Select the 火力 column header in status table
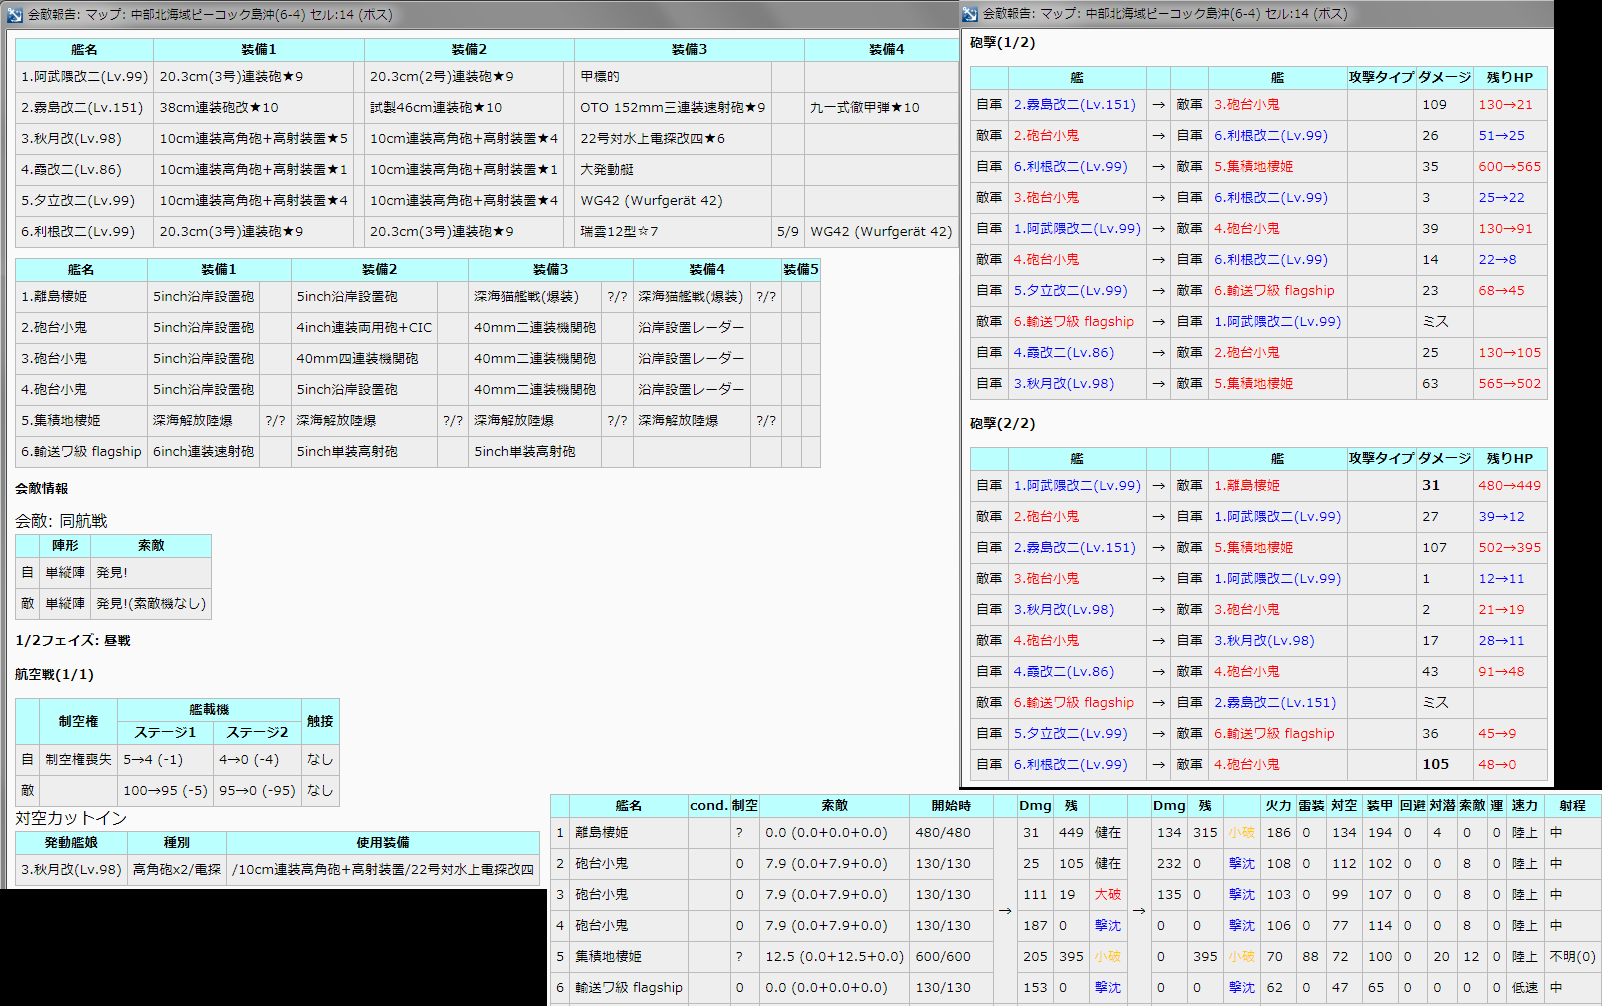1602x1006 pixels. coord(1278,805)
